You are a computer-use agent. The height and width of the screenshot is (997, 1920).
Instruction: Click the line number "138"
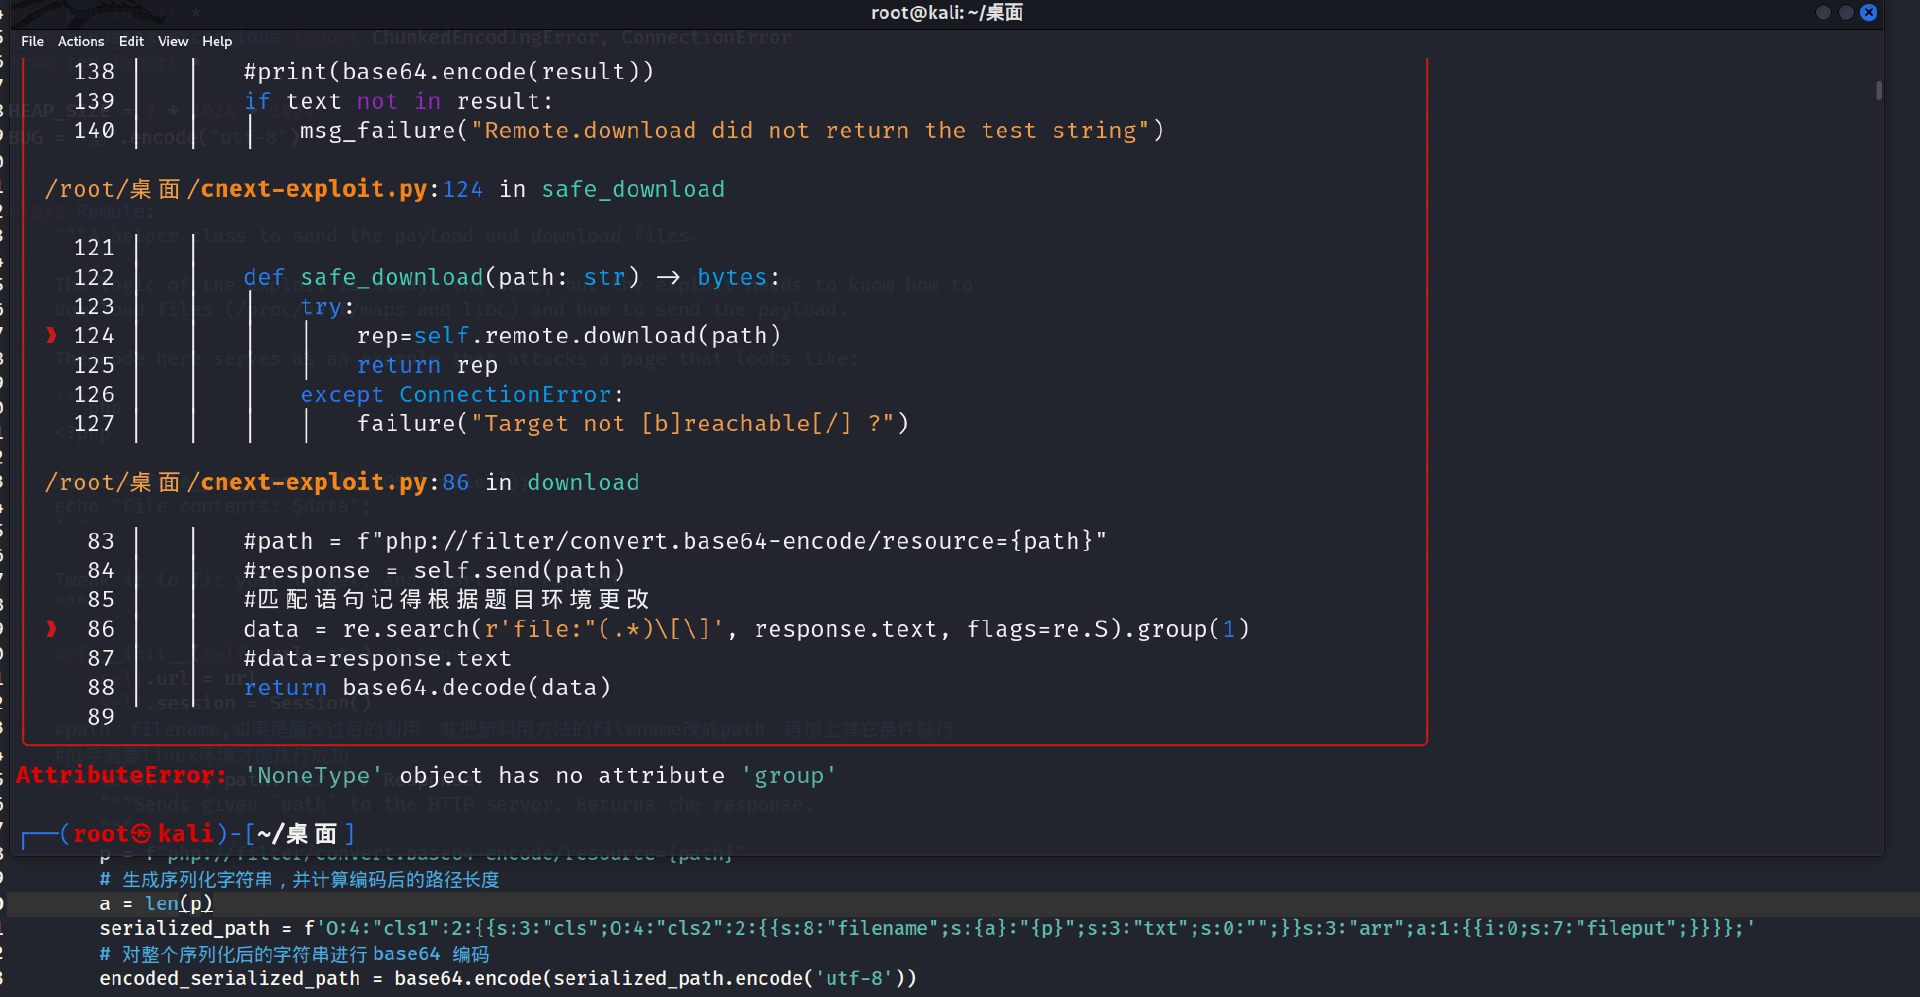94,72
